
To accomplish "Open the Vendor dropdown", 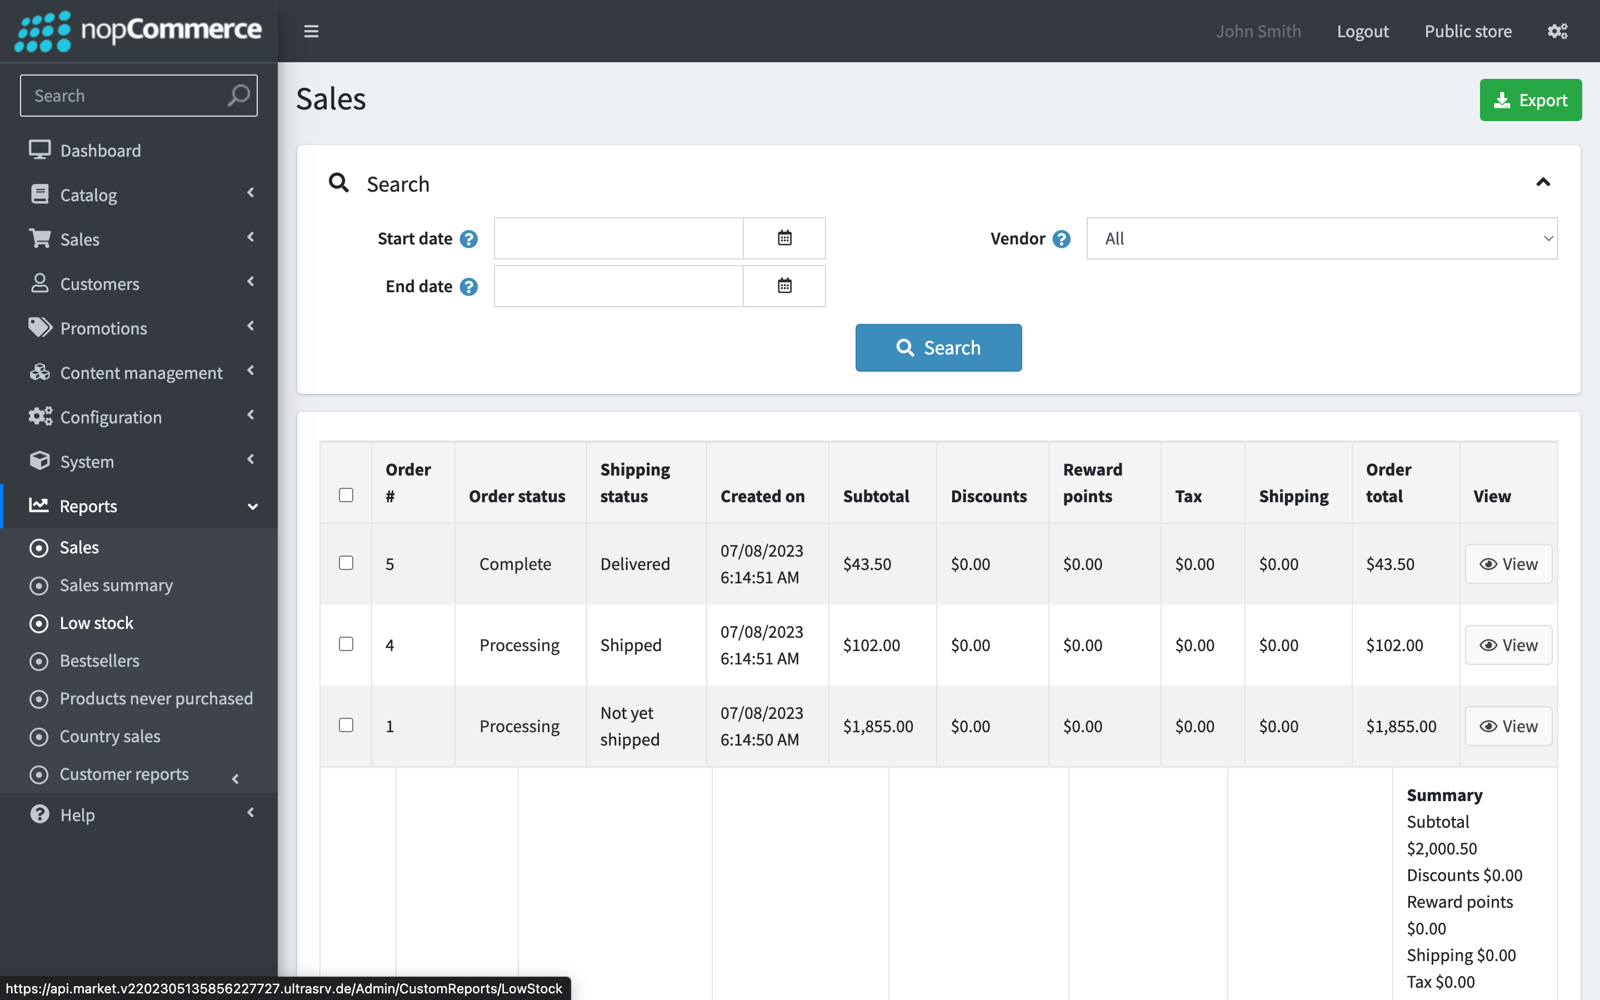I will tap(1321, 239).
